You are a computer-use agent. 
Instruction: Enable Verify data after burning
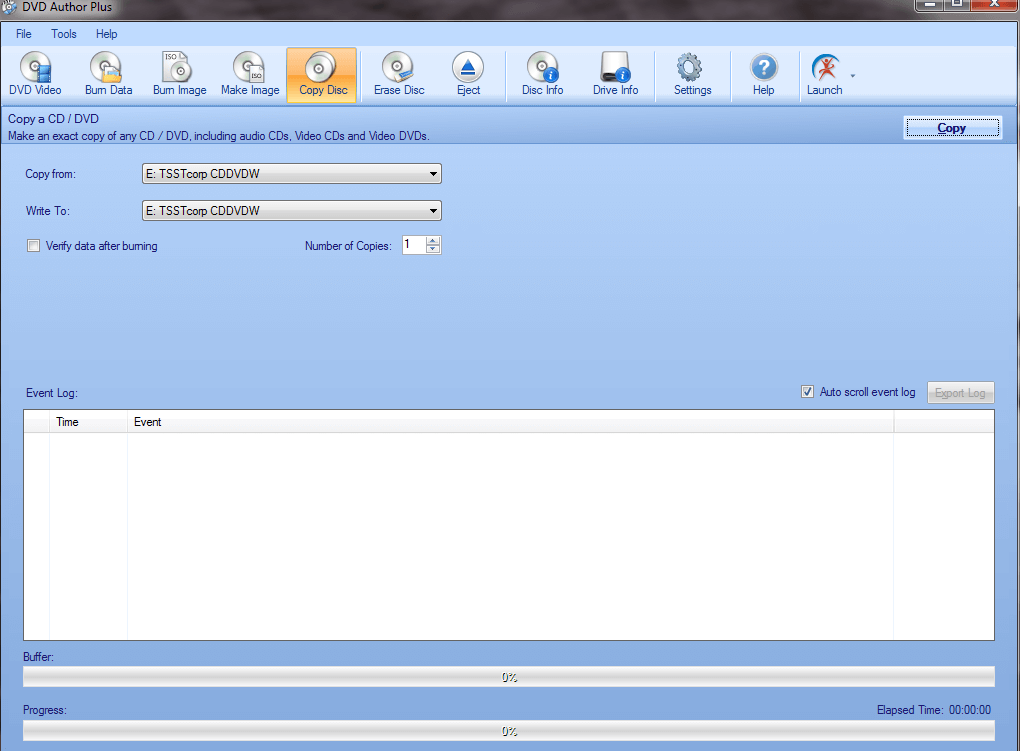33,246
